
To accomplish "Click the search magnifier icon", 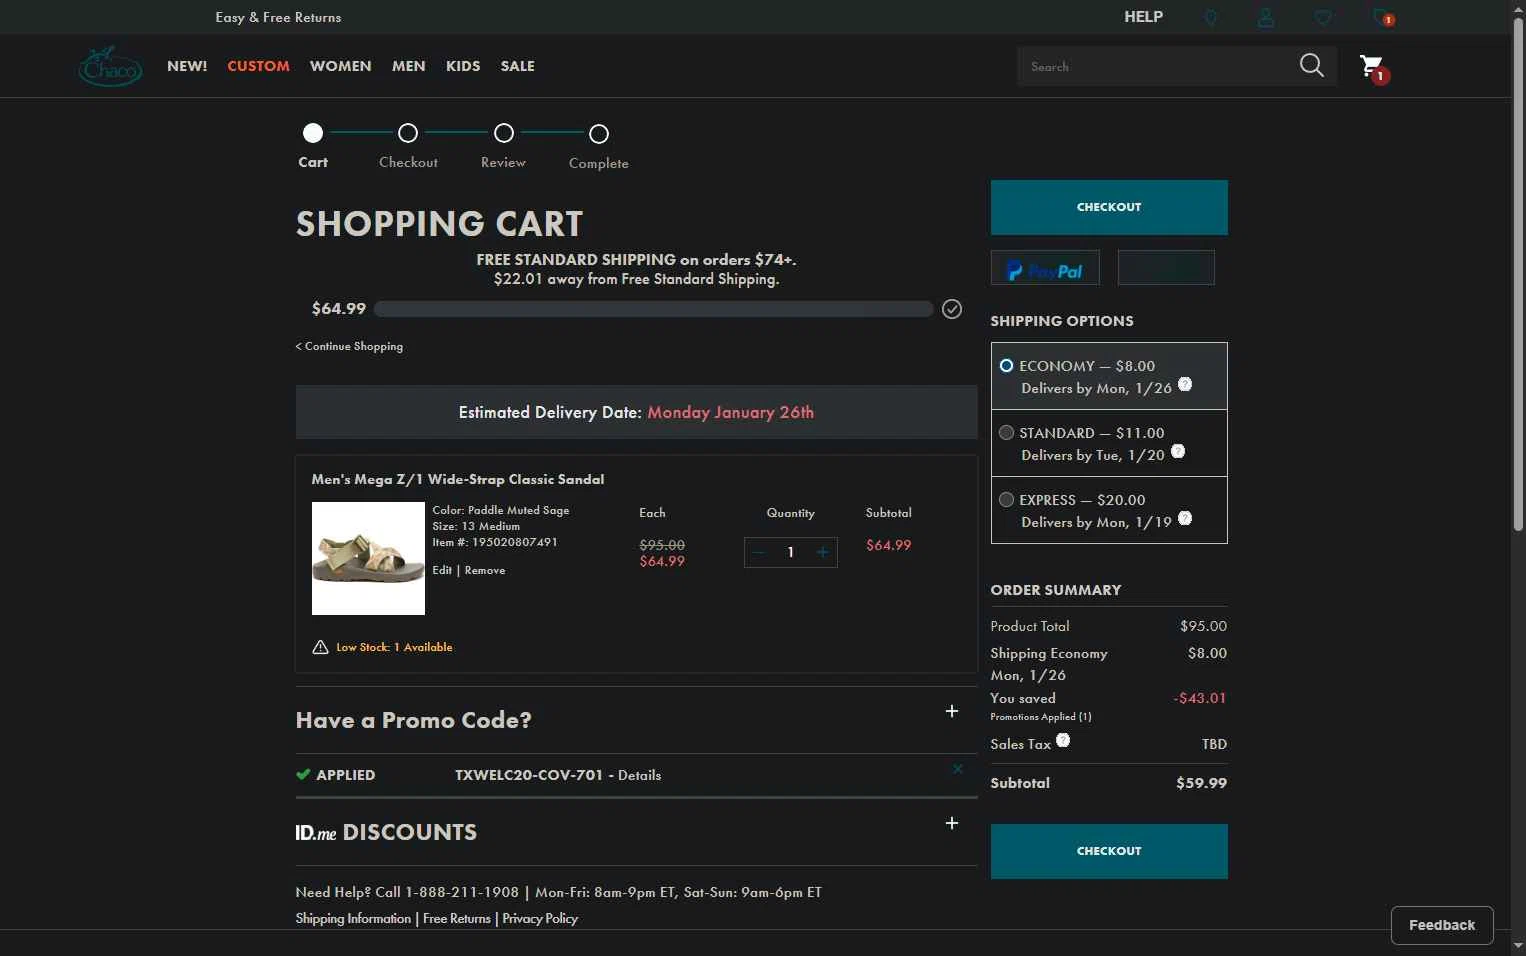I will (1311, 66).
